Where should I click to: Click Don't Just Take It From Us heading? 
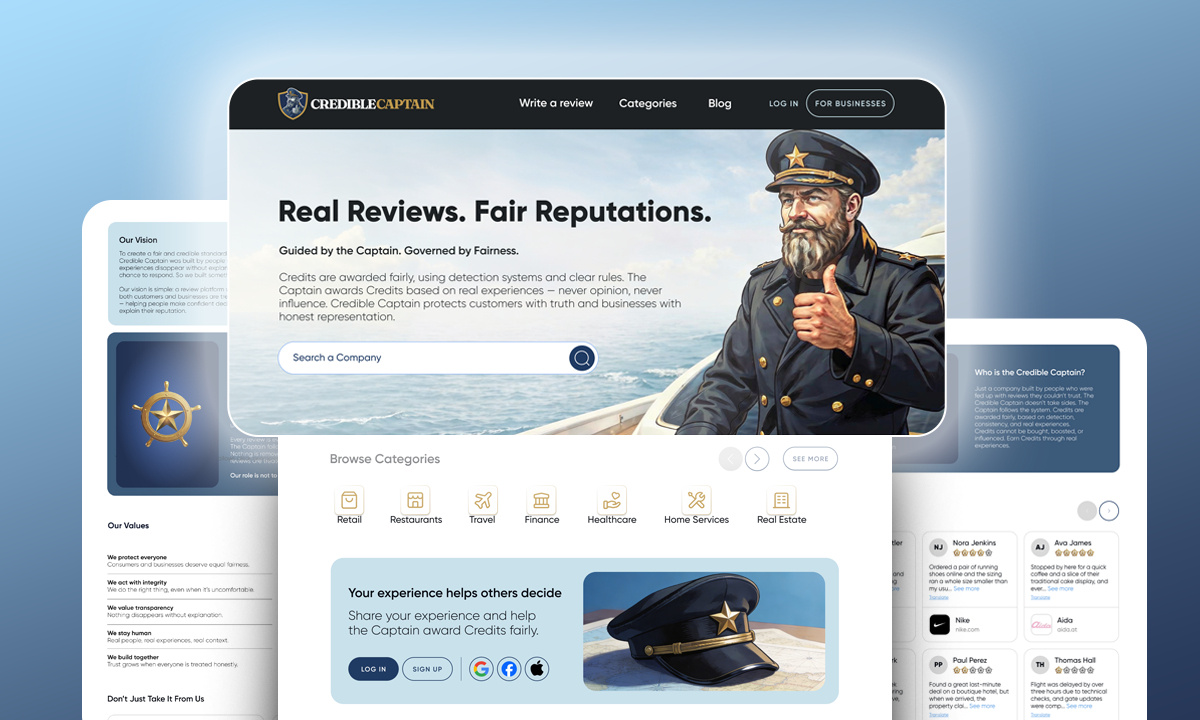tap(156, 699)
